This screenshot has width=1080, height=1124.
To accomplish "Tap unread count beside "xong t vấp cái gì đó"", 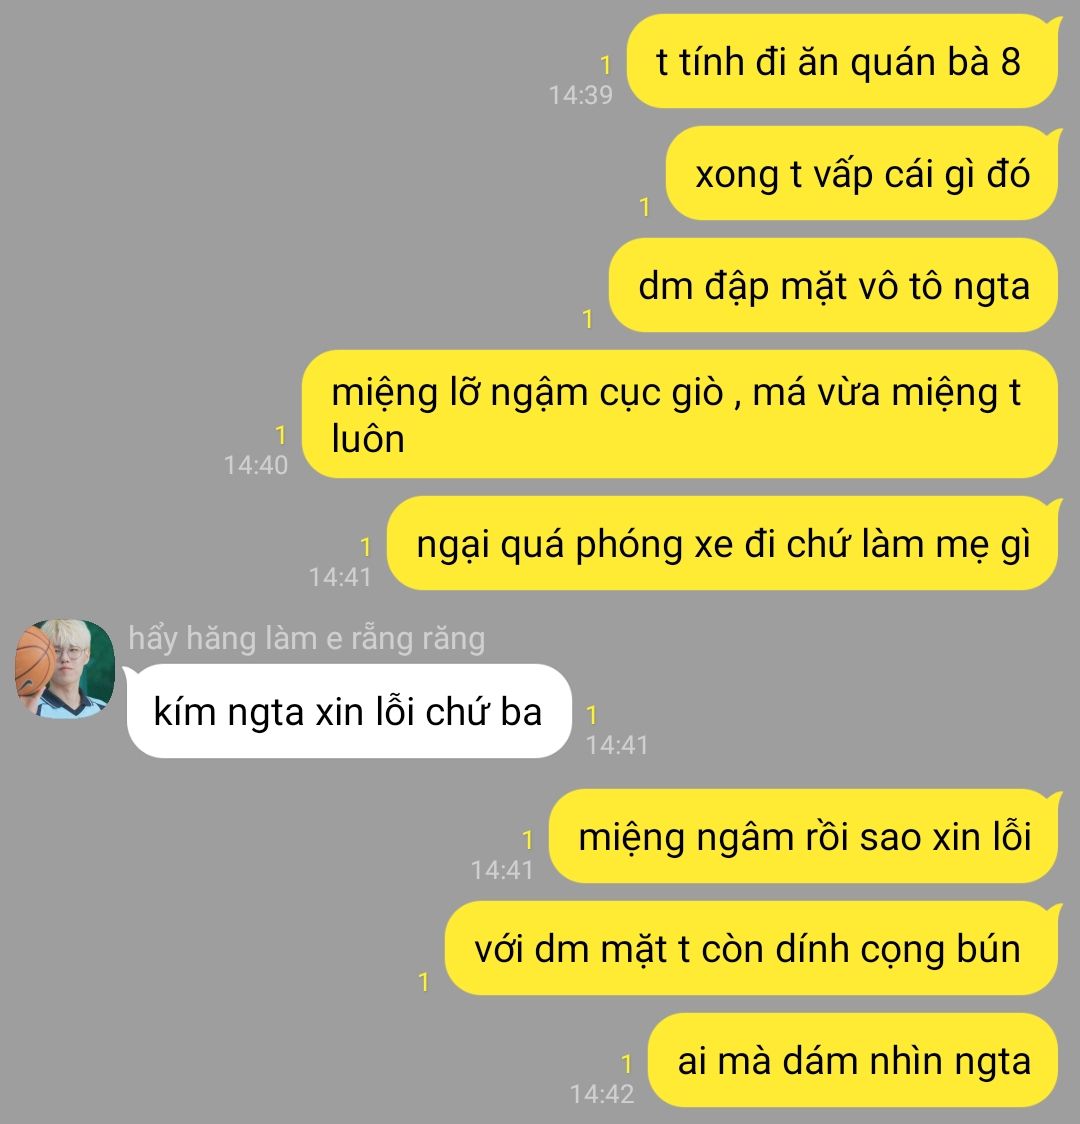I will [644, 207].
